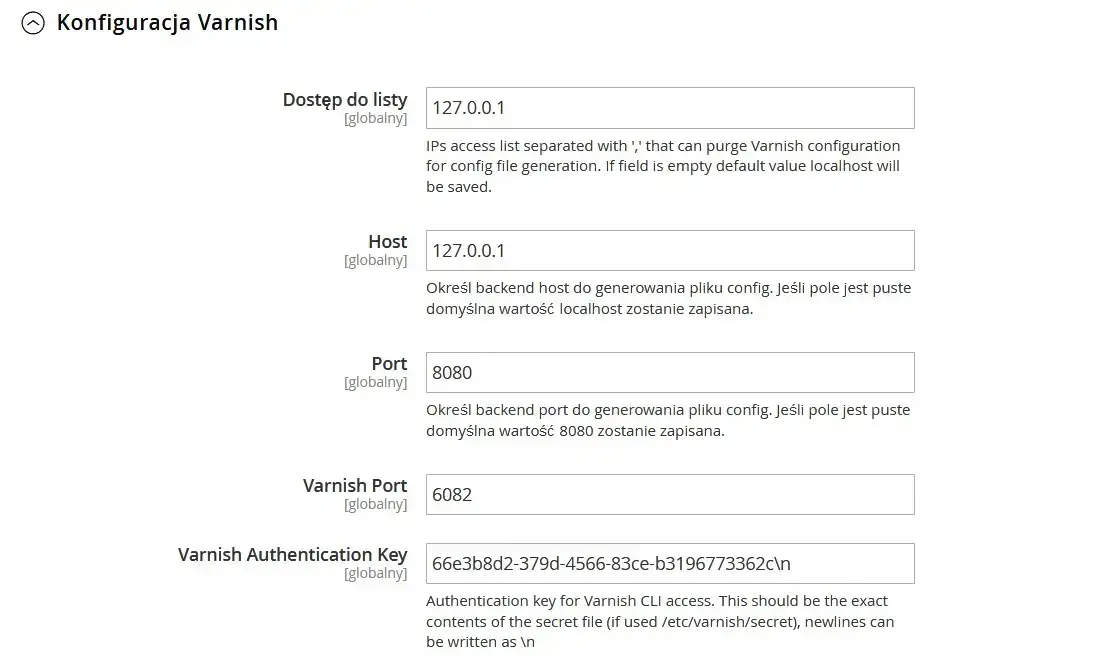The image size is (1104, 667).
Task: Click the Dostęp do listy label
Action: [345, 100]
